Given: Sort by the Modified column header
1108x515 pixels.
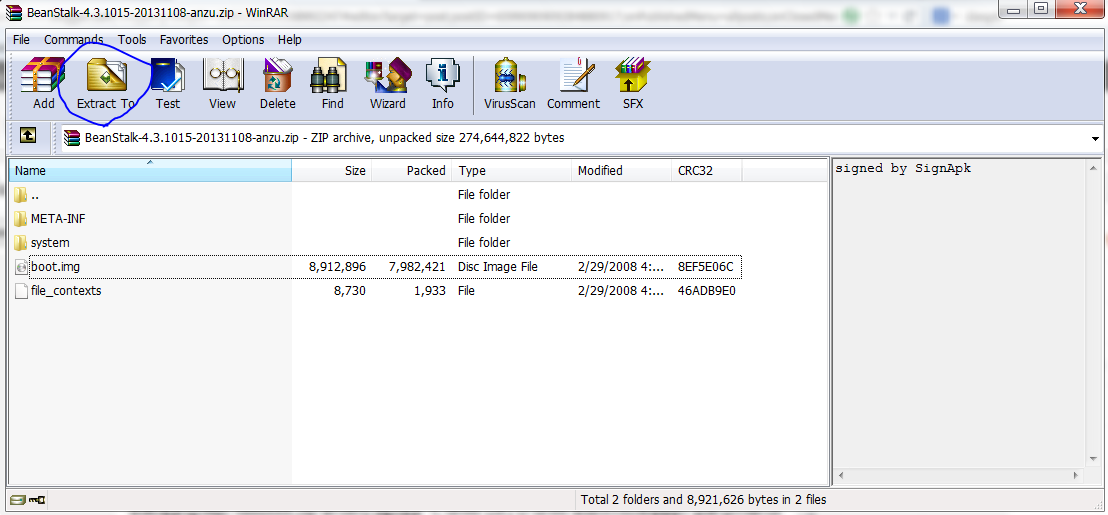Looking at the screenshot, I should [x=621, y=170].
